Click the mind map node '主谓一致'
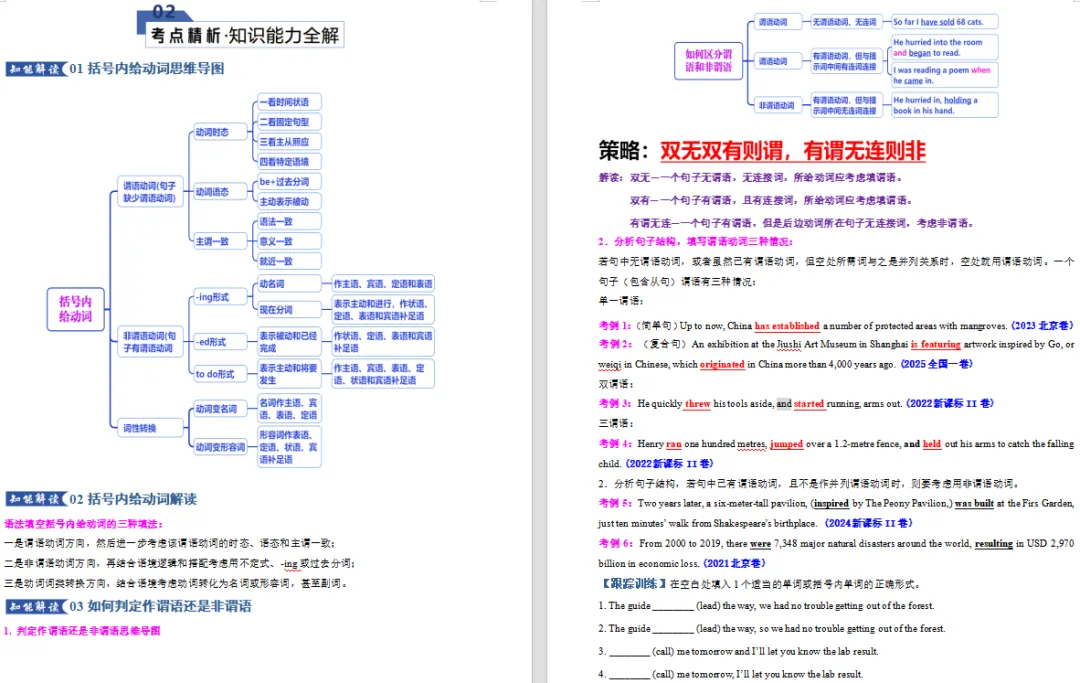 (x=218, y=241)
